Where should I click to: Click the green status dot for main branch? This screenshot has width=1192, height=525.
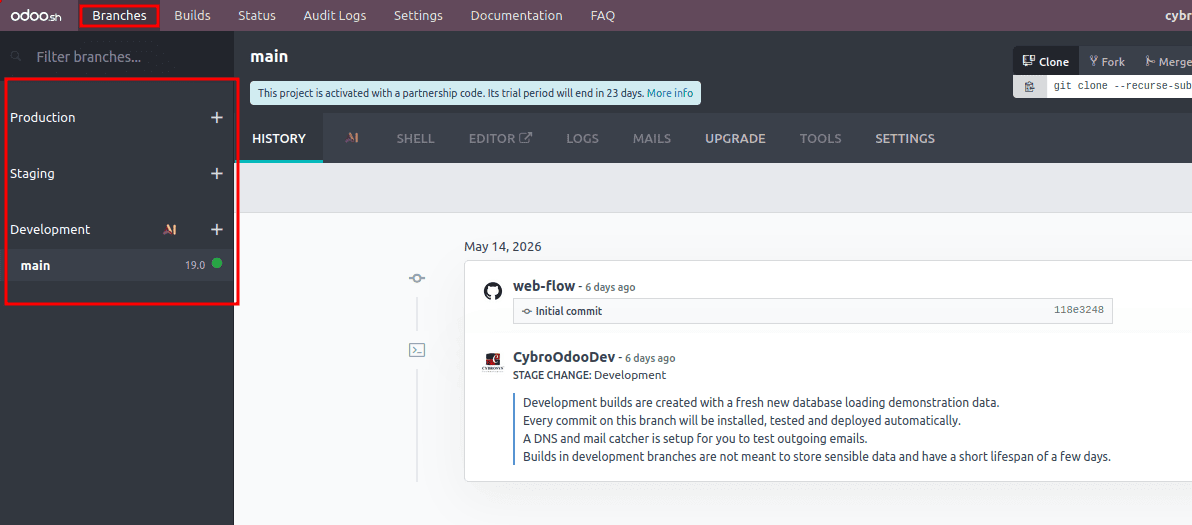[x=217, y=264]
